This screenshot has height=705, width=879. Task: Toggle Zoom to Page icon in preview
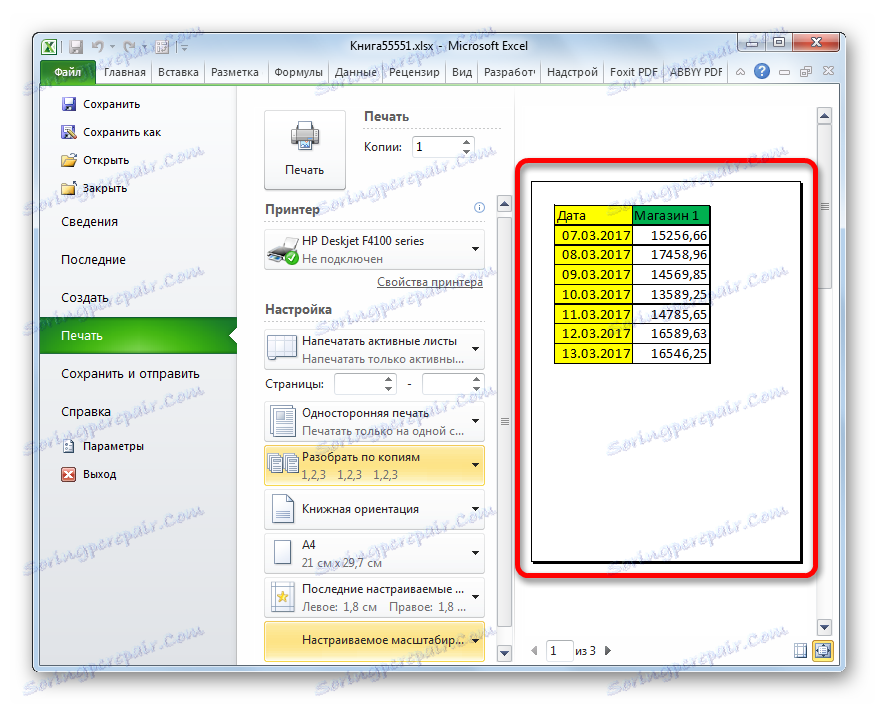coord(822,650)
